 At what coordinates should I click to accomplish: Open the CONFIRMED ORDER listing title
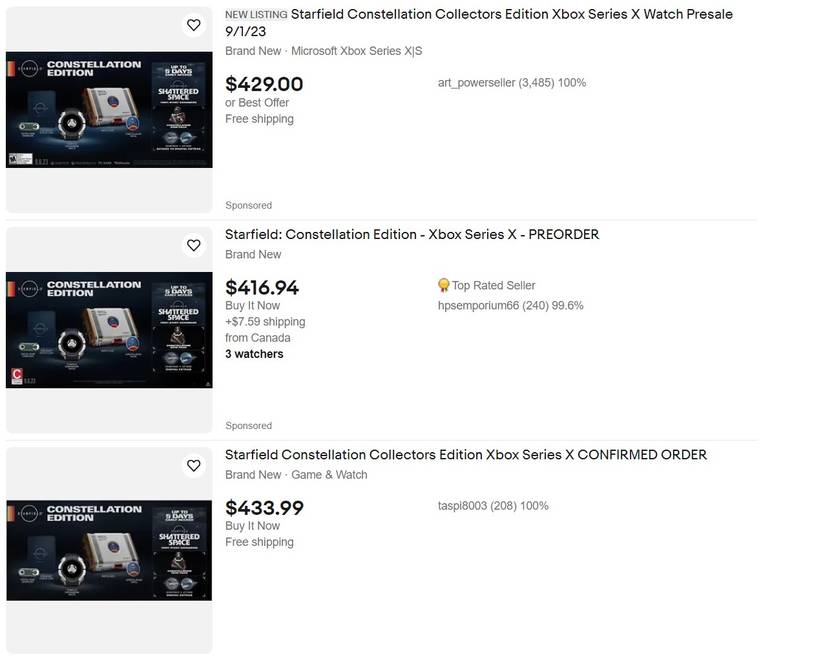click(x=465, y=454)
